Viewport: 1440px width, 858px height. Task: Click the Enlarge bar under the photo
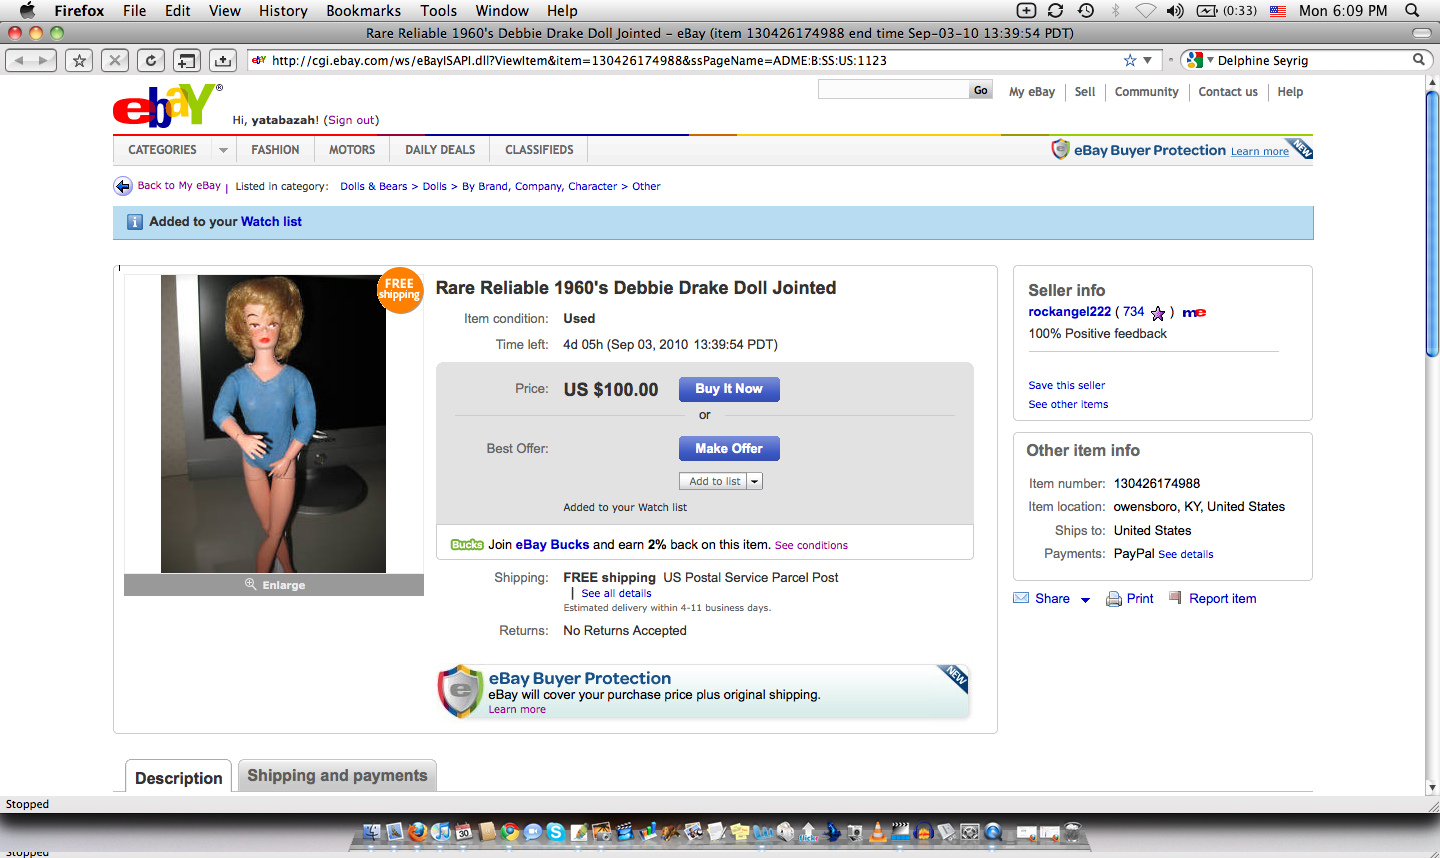(274, 585)
